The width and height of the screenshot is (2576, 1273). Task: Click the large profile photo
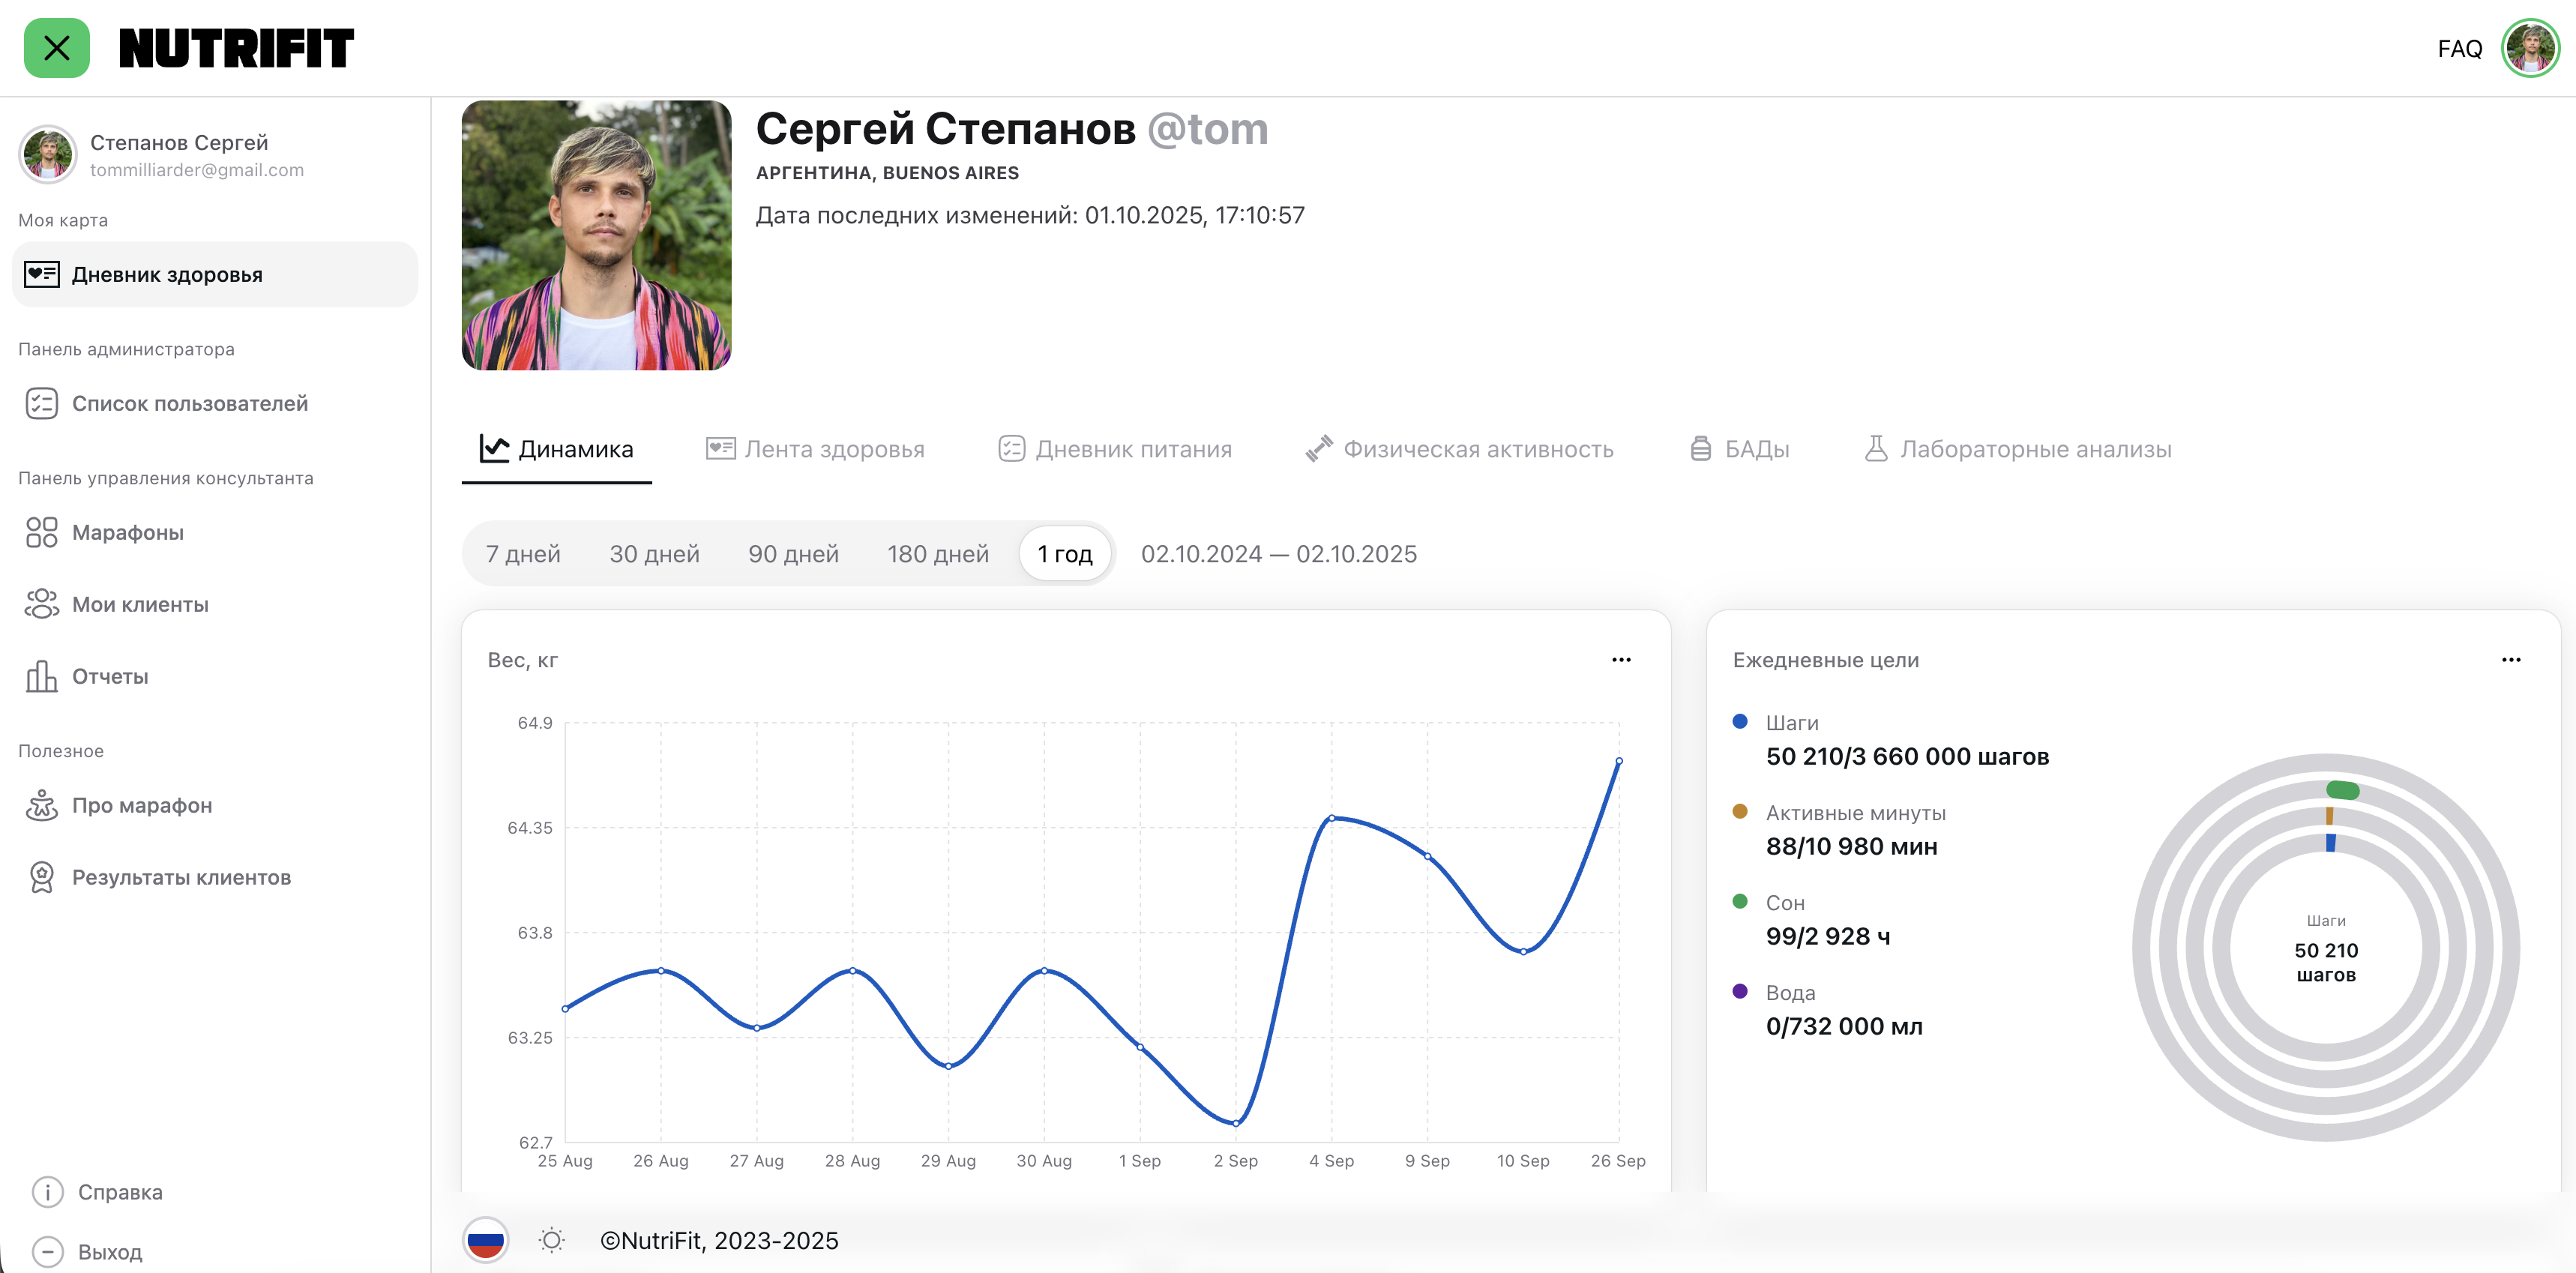pyautogui.click(x=596, y=235)
